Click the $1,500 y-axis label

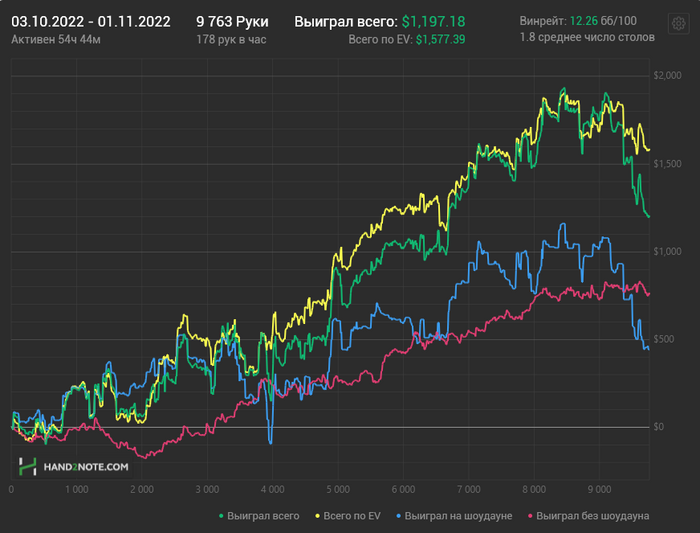point(667,164)
